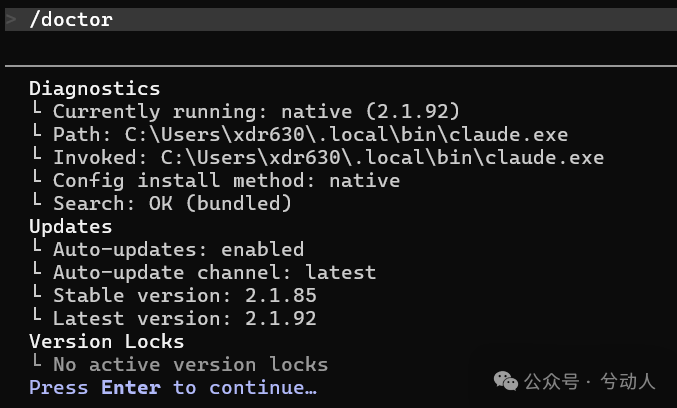Click the Auto-updates: enabled status line
Screen dimensions: 677x408
click(178, 249)
